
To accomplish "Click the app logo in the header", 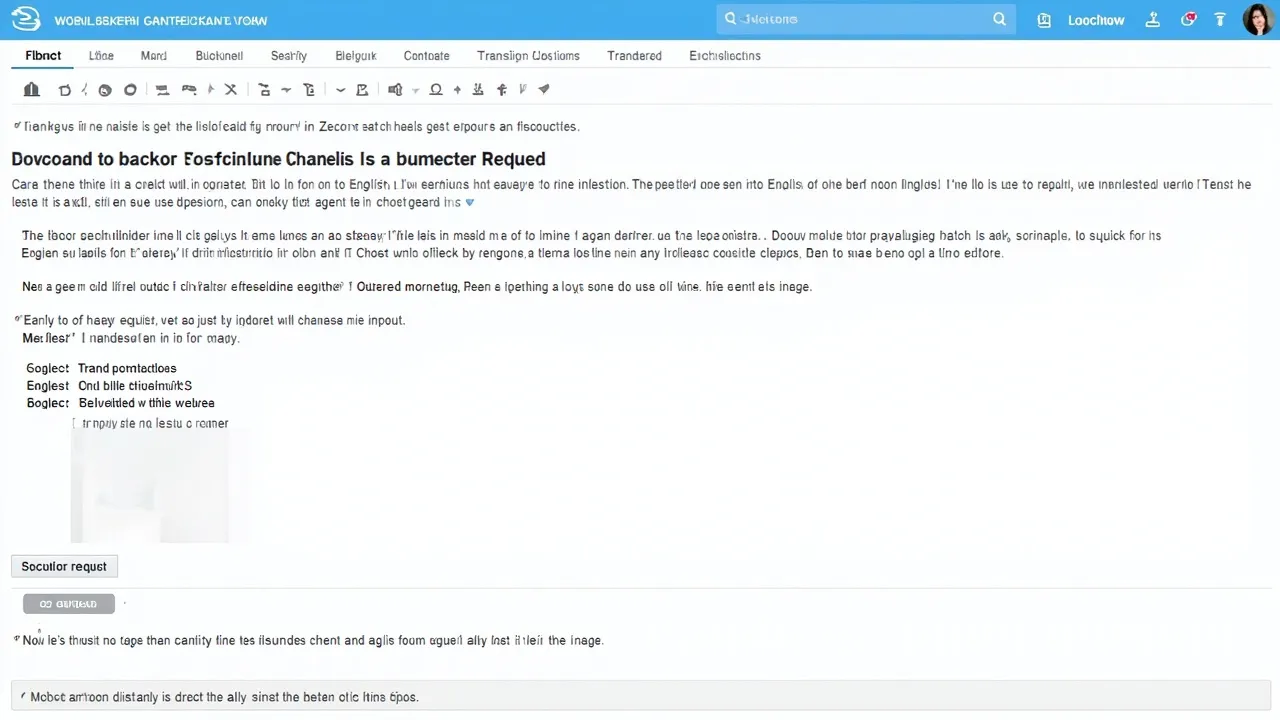I will [24, 19].
